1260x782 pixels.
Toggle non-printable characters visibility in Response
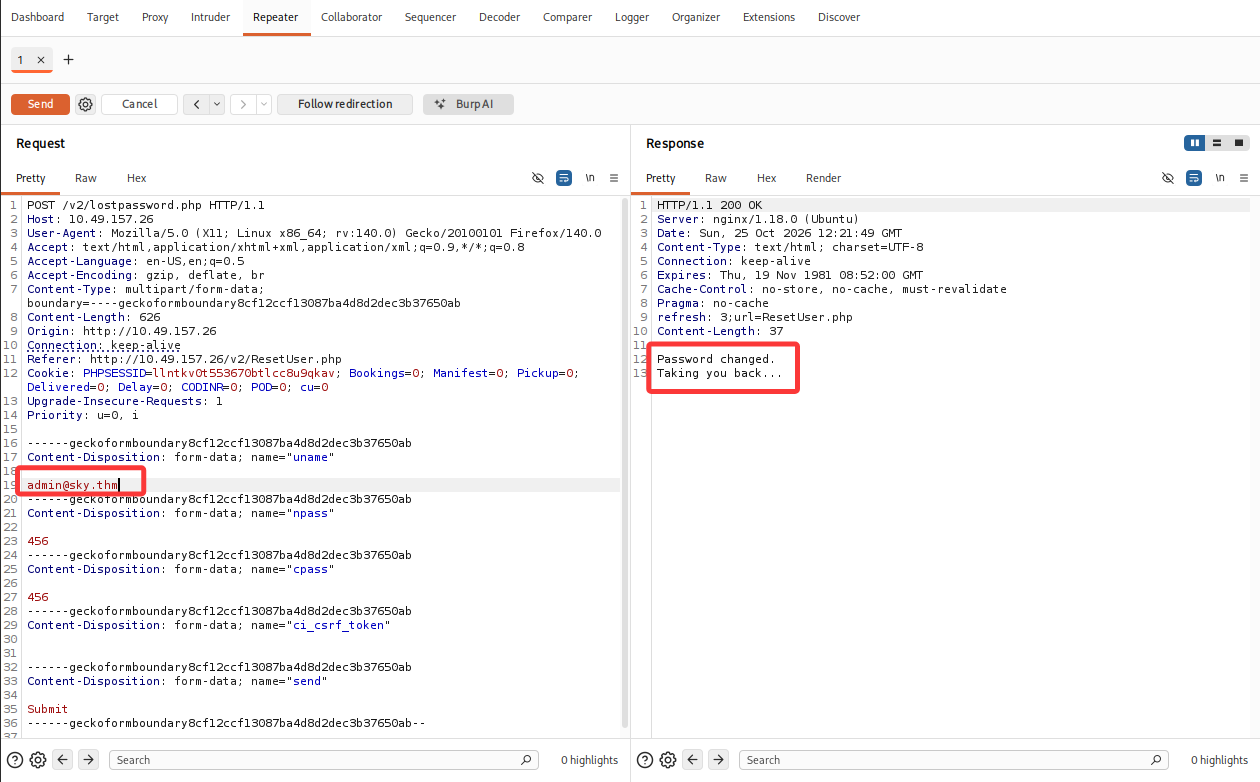pos(1168,178)
